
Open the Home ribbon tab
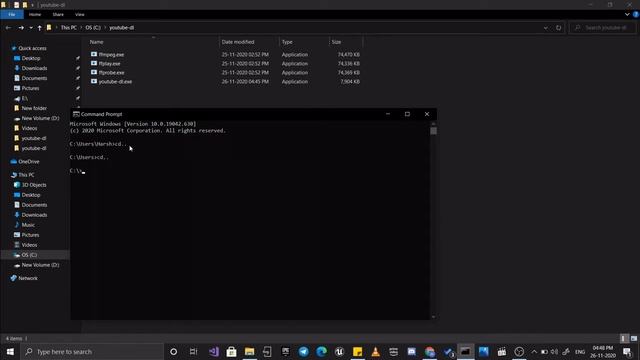[35, 14]
